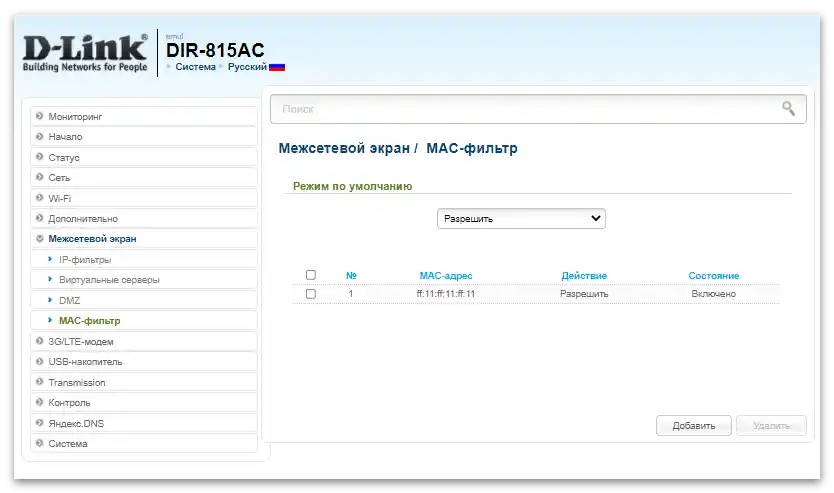
Task: Click the arrow icon beside Виртуальные серверы
Action: pyautogui.click(x=50, y=279)
